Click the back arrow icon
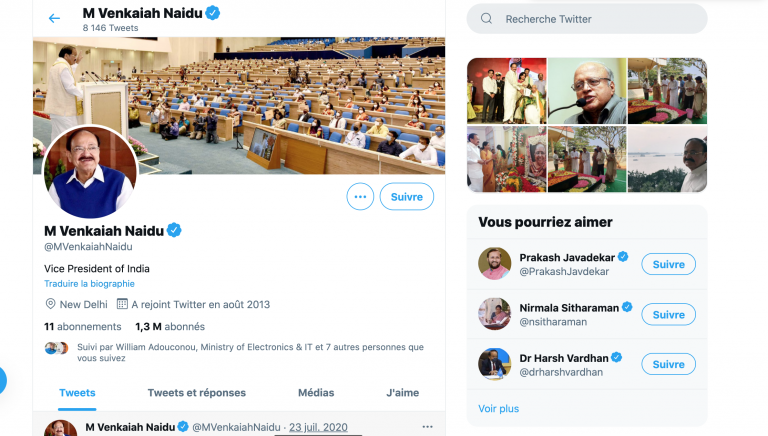768x436 pixels. pyautogui.click(x=54, y=18)
